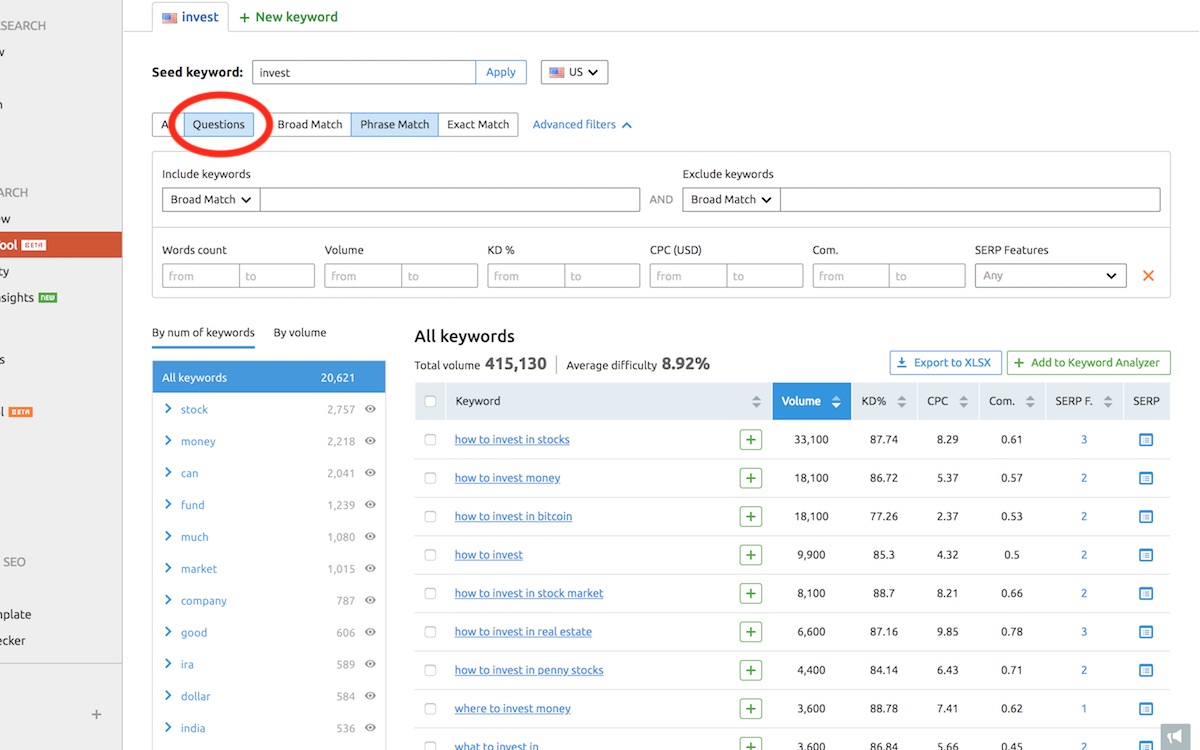Image resolution: width=1200 pixels, height=750 pixels.
Task: Add 'how to invest in stock market' via plus
Action: [750, 593]
